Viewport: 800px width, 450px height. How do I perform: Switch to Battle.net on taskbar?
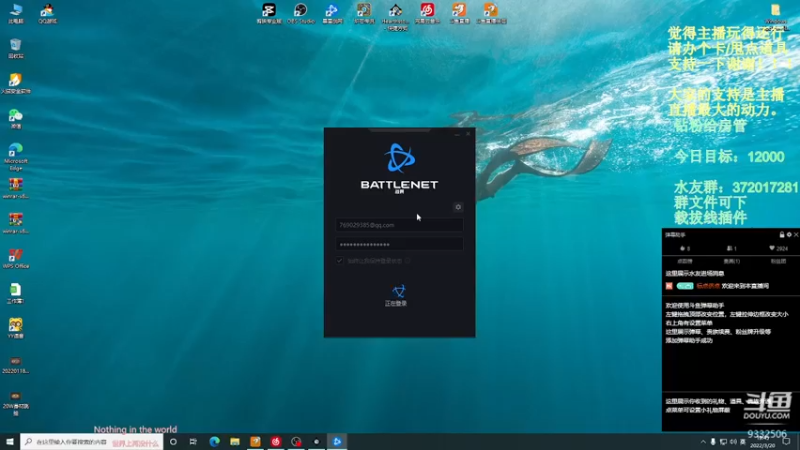pos(337,442)
